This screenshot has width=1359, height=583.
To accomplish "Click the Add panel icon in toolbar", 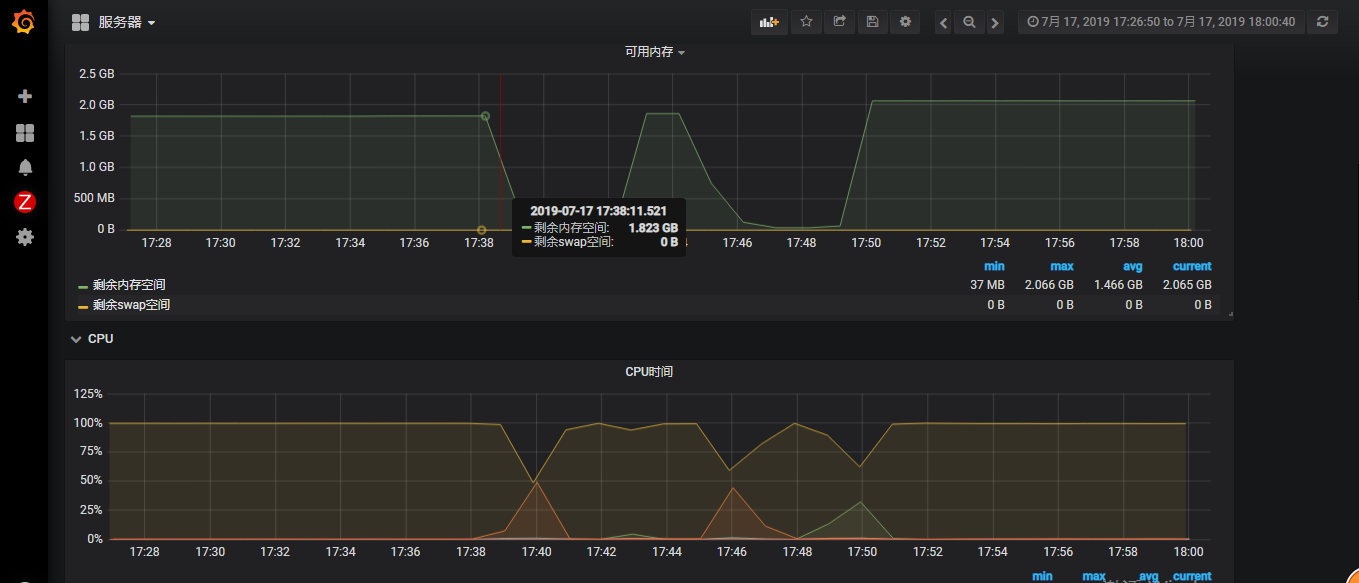I will coord(768,21).
